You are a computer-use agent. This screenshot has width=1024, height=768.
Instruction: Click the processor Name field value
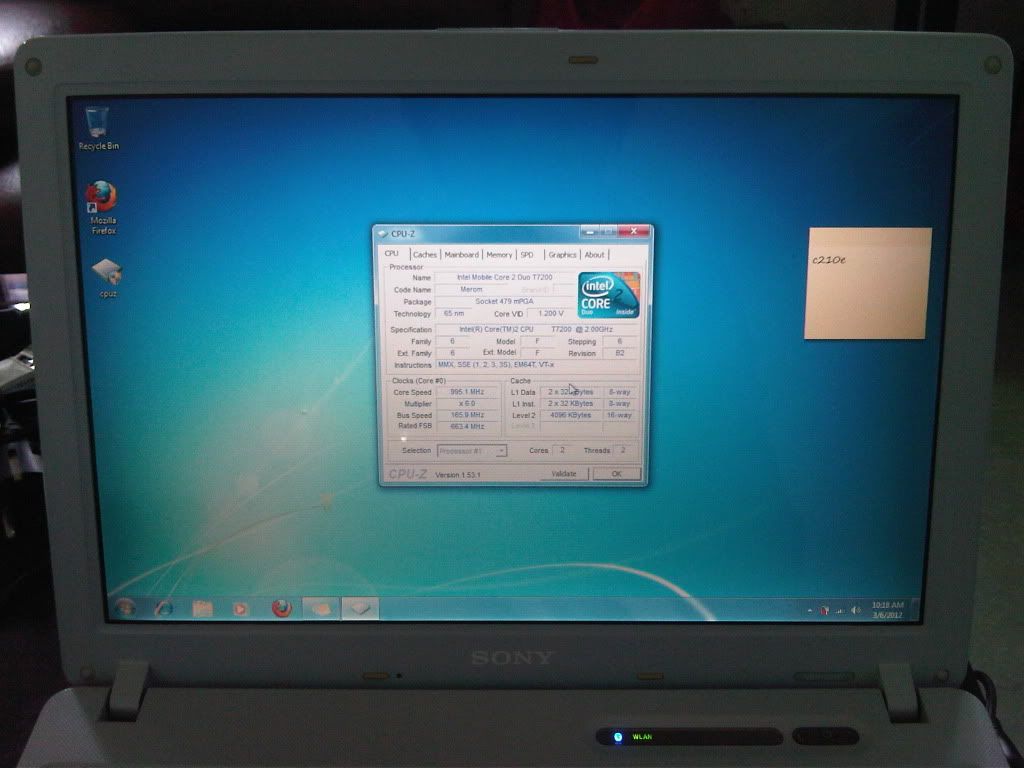(x=505, y=278)
